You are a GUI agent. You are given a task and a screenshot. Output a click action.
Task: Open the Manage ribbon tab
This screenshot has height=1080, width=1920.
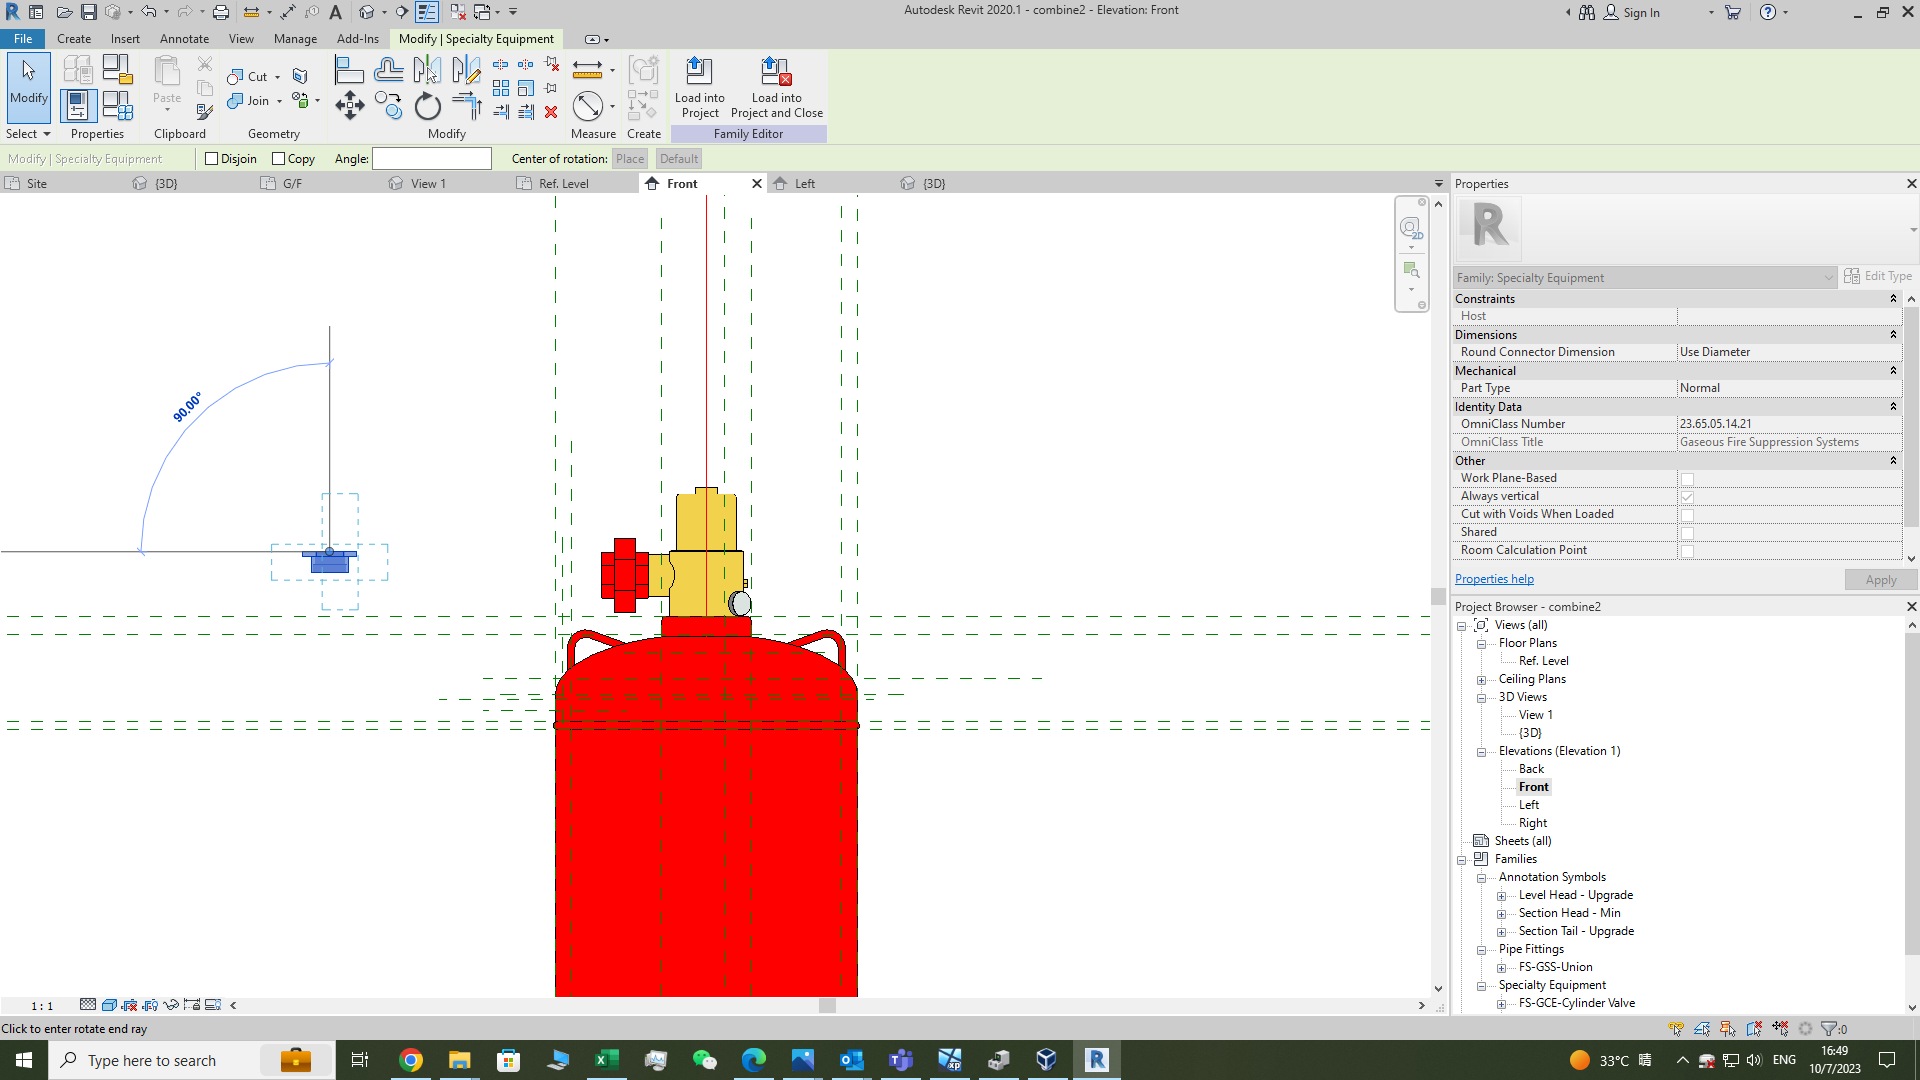(295, 39)
